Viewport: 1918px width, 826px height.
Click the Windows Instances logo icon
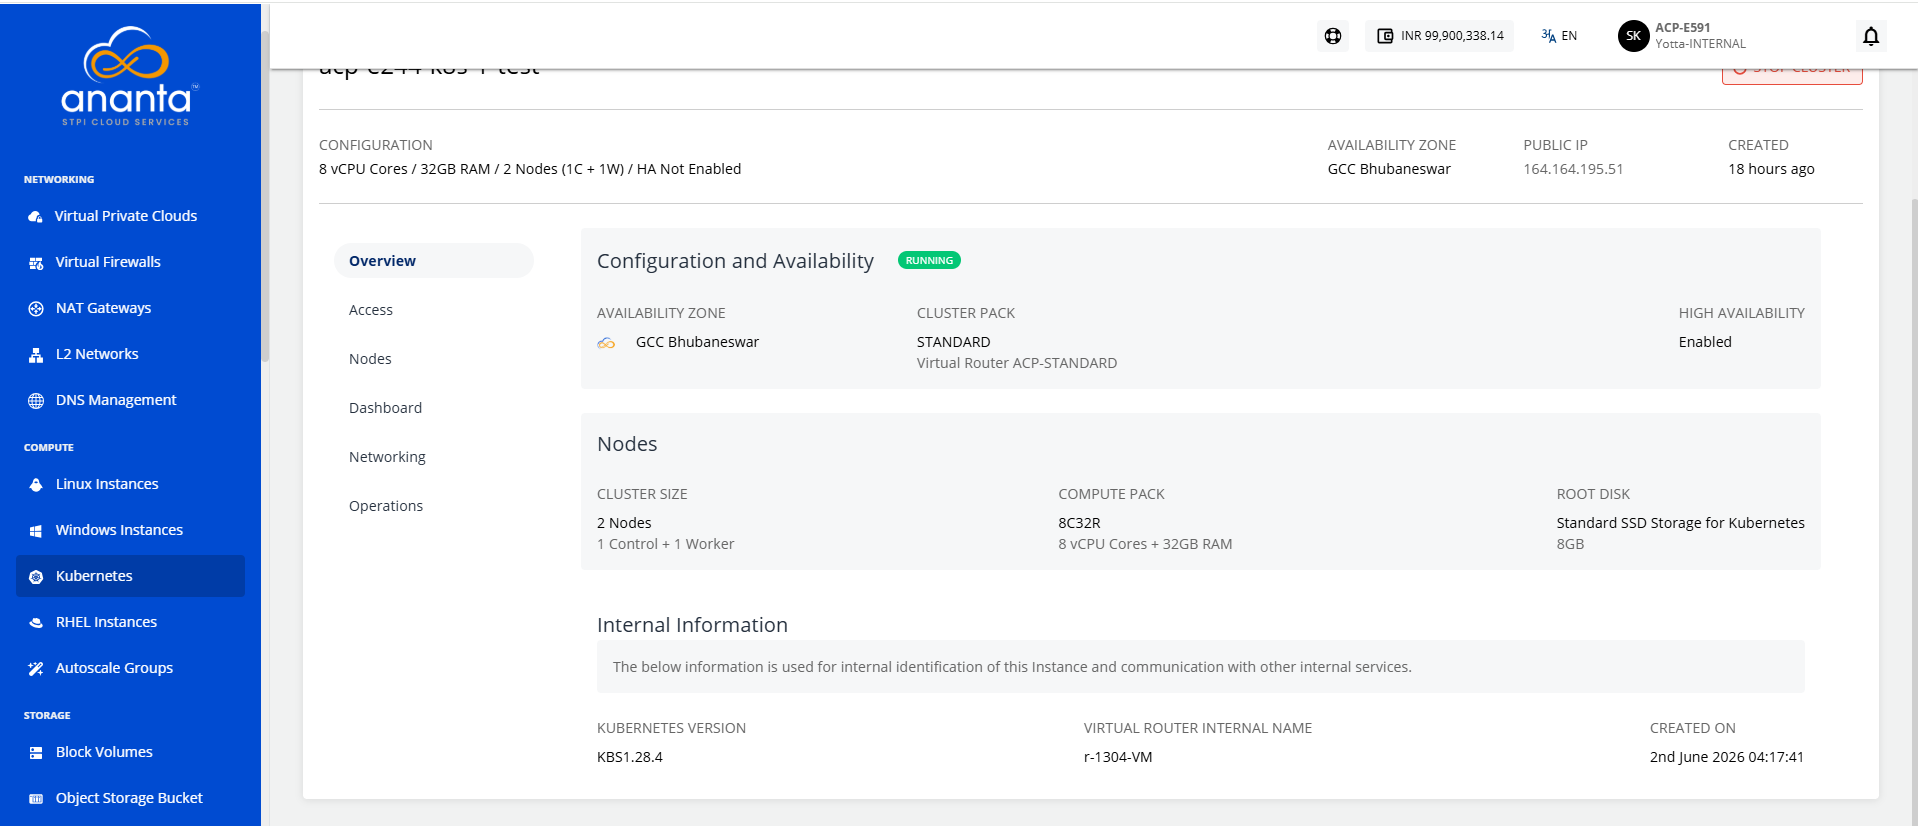pos(36,531)
